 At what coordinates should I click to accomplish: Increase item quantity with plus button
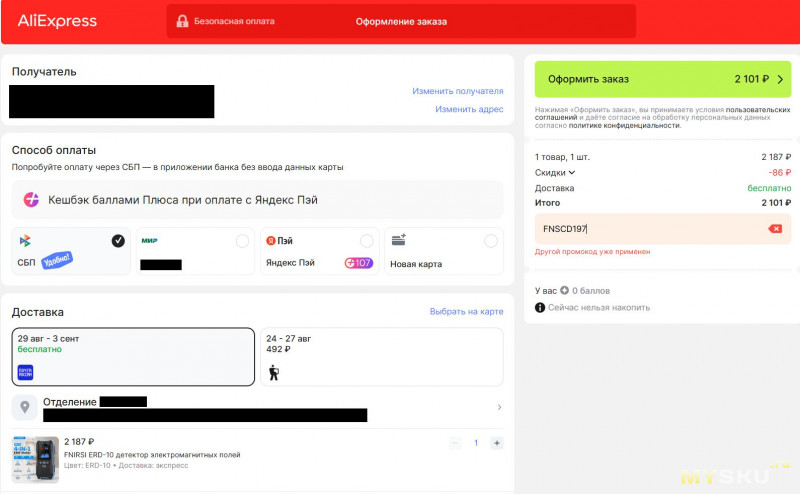[496, 443]
